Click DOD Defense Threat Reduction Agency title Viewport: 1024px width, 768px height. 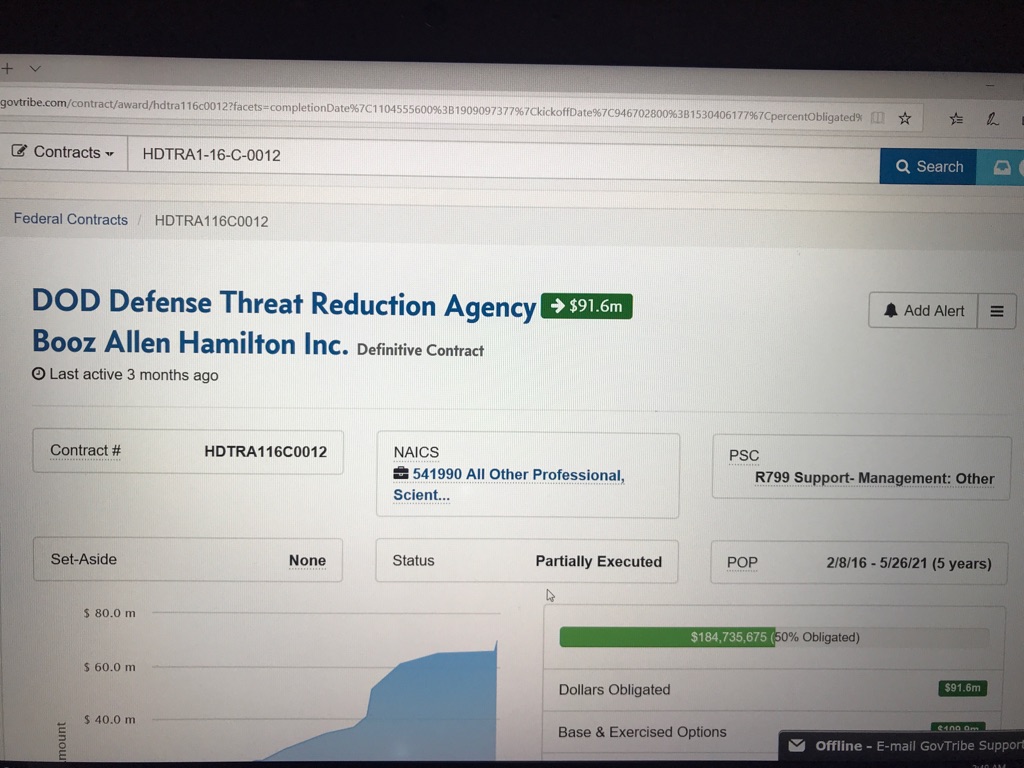coord(283,303)
